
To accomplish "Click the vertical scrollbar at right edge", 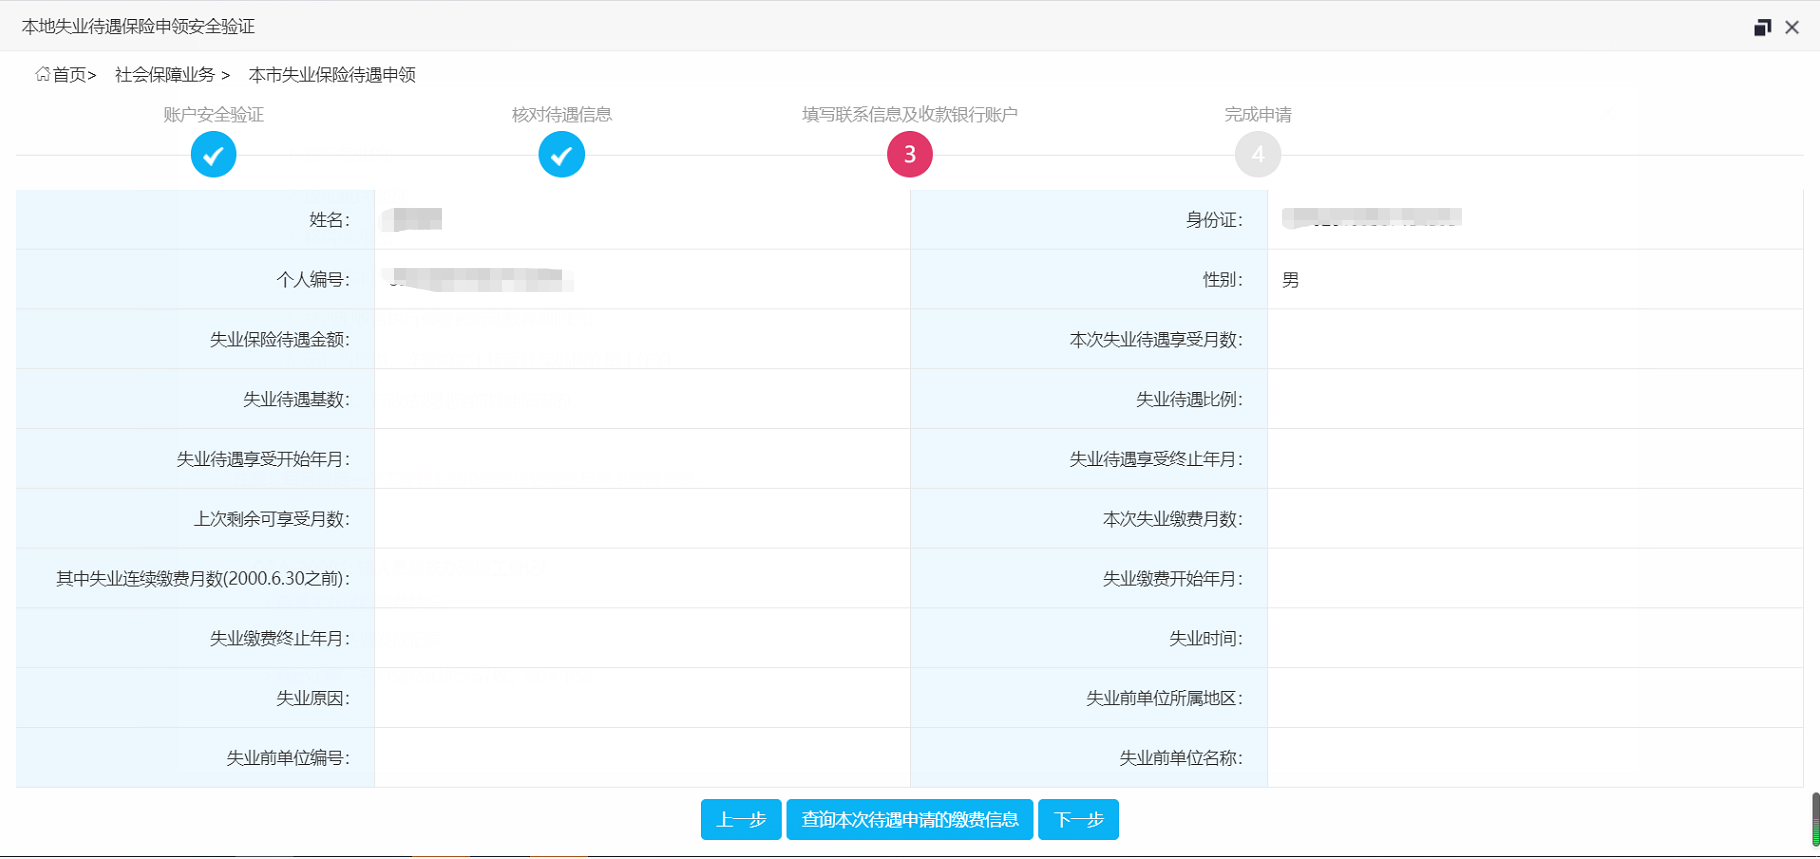I will click(1814, 820).
